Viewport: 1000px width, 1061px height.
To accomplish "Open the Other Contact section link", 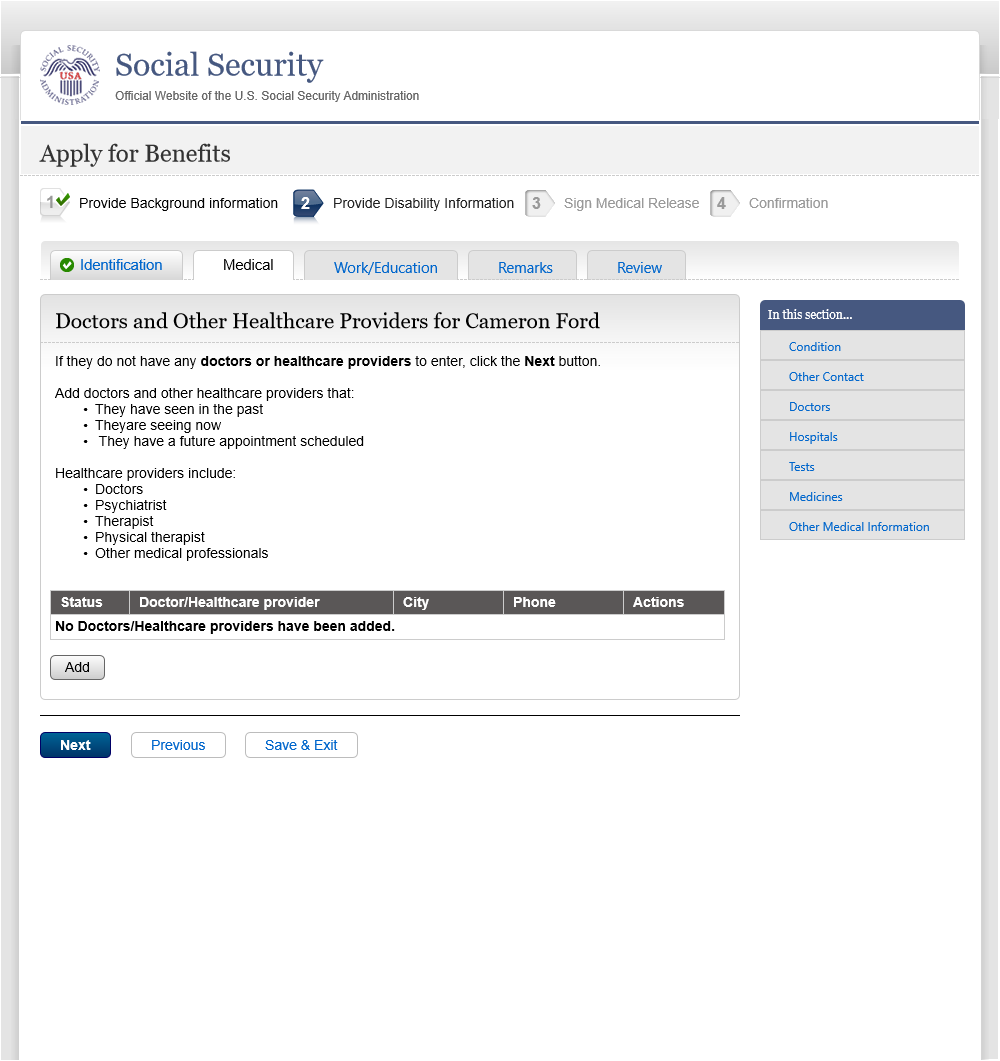I will click(x=826, y=377).
